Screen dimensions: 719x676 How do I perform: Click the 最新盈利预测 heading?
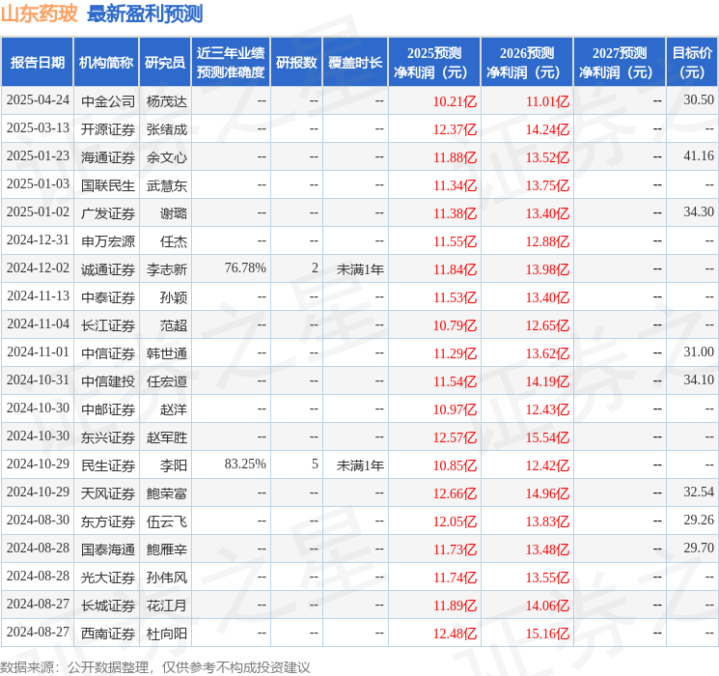pos(145,14)
